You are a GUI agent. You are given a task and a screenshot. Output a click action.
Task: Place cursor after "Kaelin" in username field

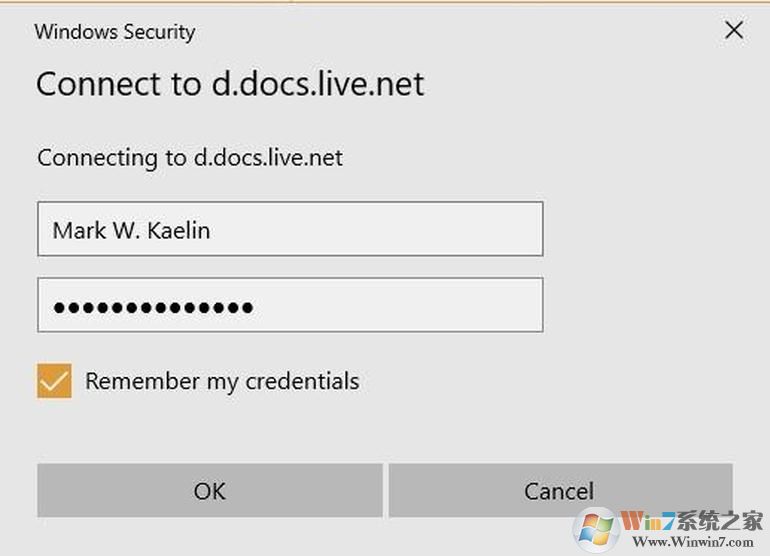pyautogui.click(x=212, y=231)
